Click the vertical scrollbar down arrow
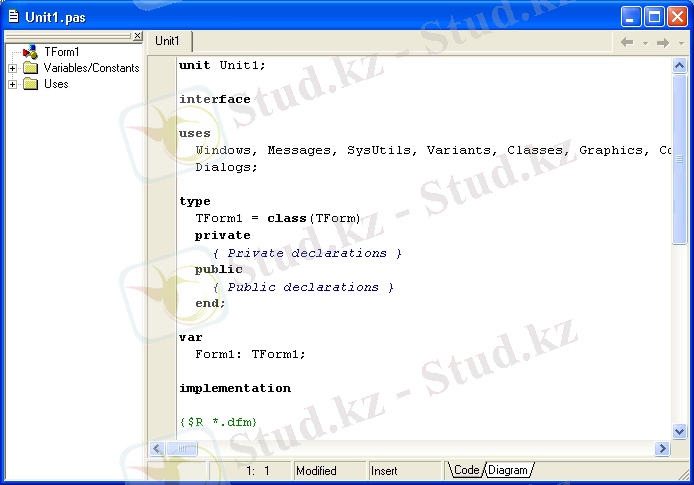This screenshot has height=485, width=694. (x=679, y=431)
